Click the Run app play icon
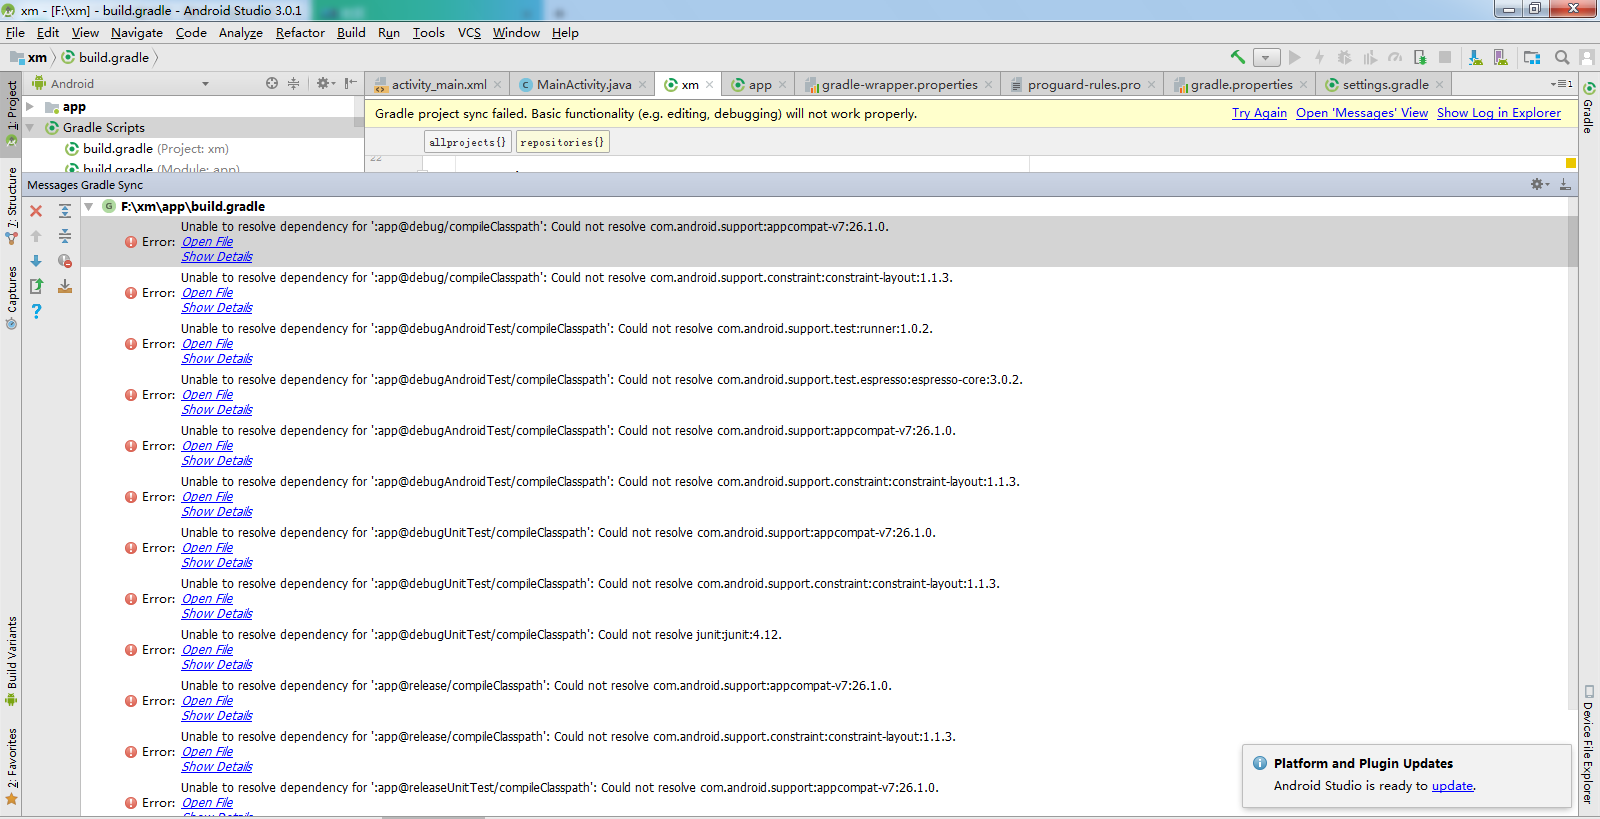The width and height of the screenshot is (1600, 819). 1295,57
